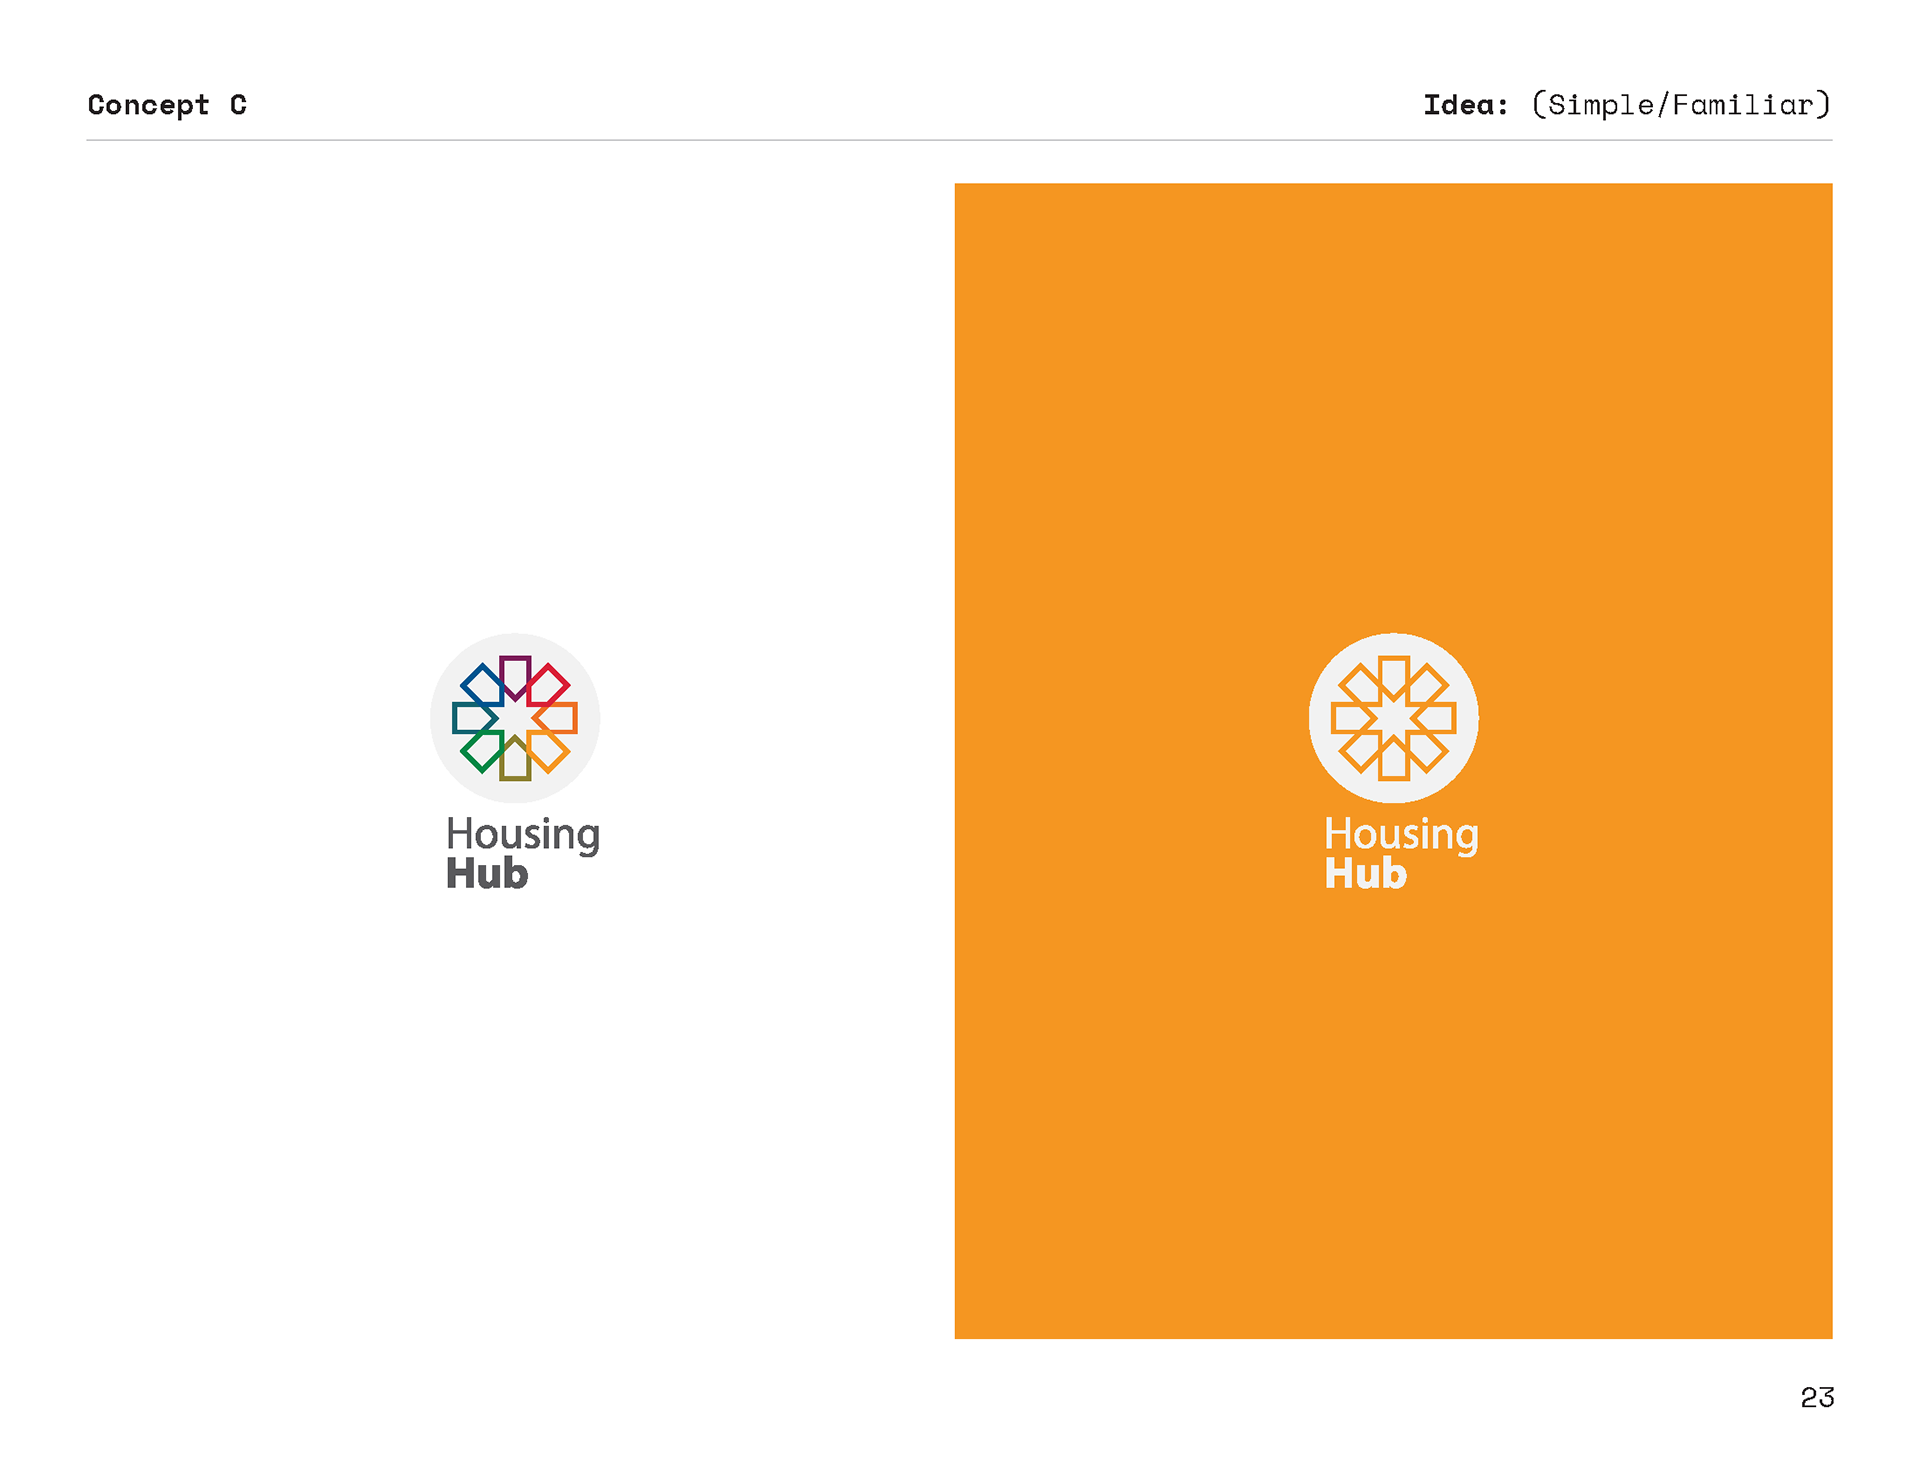Click the '(Simple/Familiar)' text
Screen dimensions: 1920x1484
click(1681, 105)
